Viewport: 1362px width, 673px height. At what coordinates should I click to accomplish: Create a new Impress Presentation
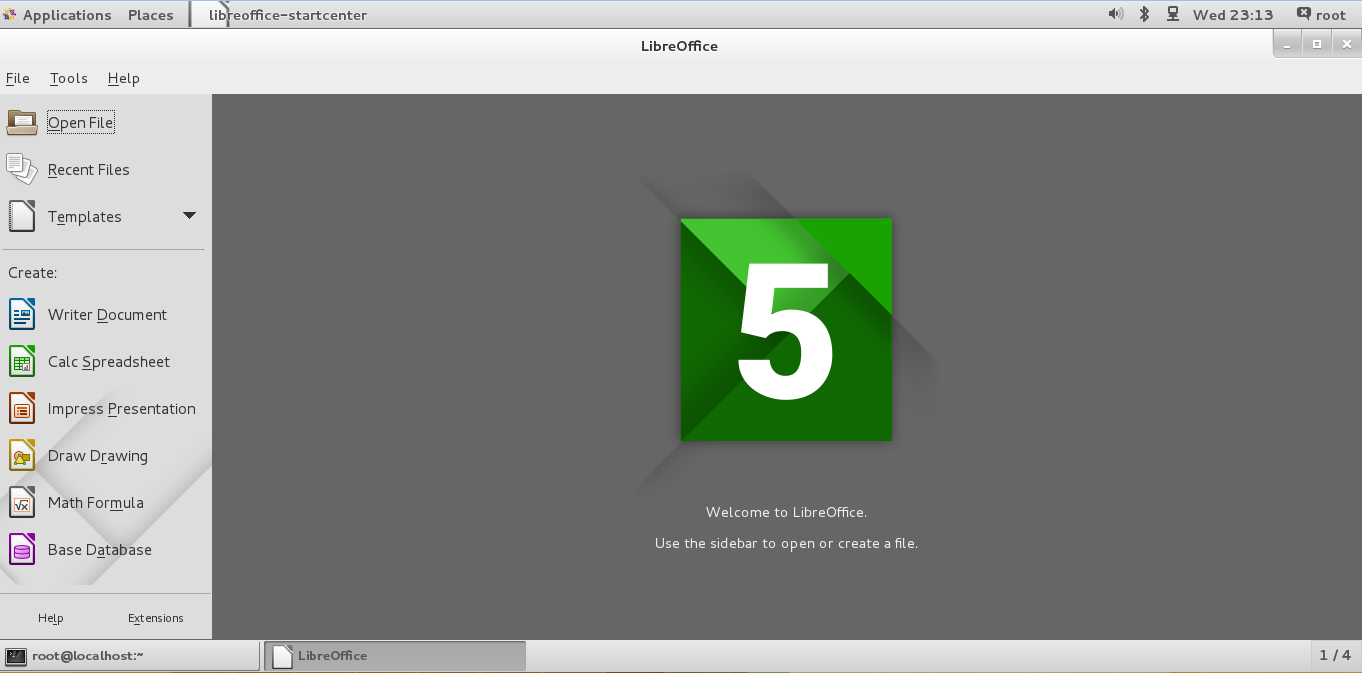[122, 409]
